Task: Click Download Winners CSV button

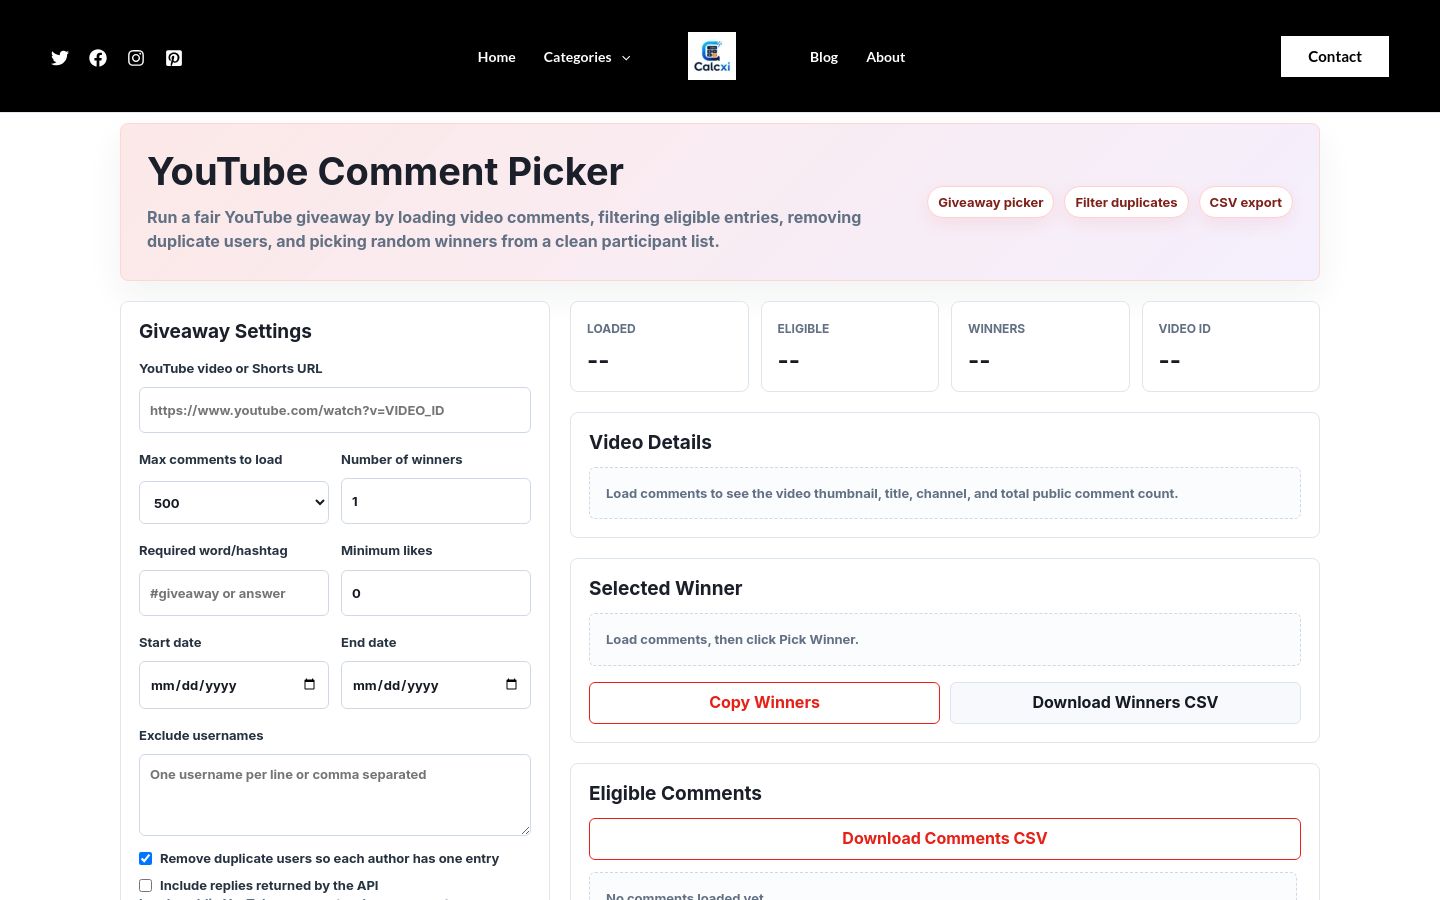Action: pyautogui.click(x=1125, y=703)
